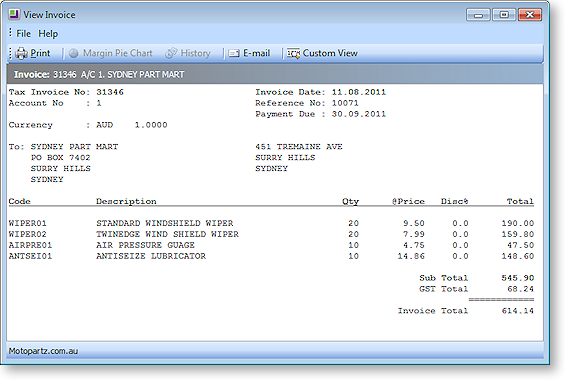Click item code ANTSEI01
Viewport: 565px width, 380px height.
coord(30,256)
